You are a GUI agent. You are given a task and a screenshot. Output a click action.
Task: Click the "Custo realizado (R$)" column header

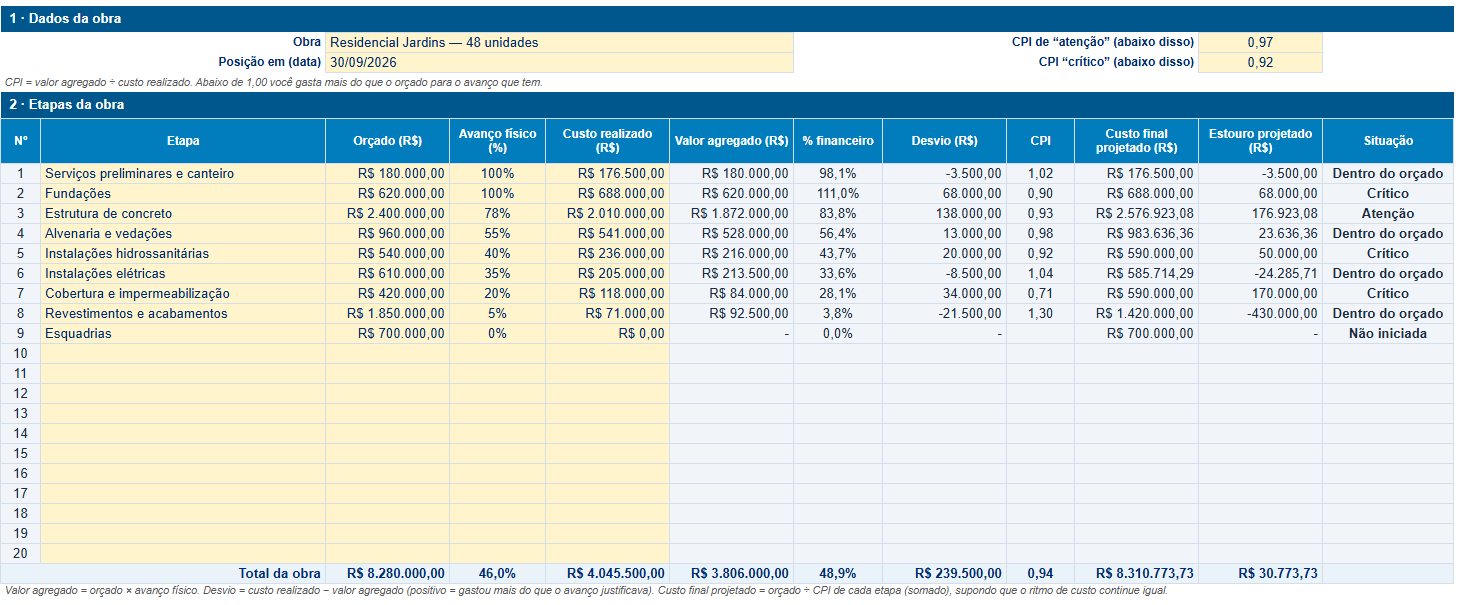607,141
